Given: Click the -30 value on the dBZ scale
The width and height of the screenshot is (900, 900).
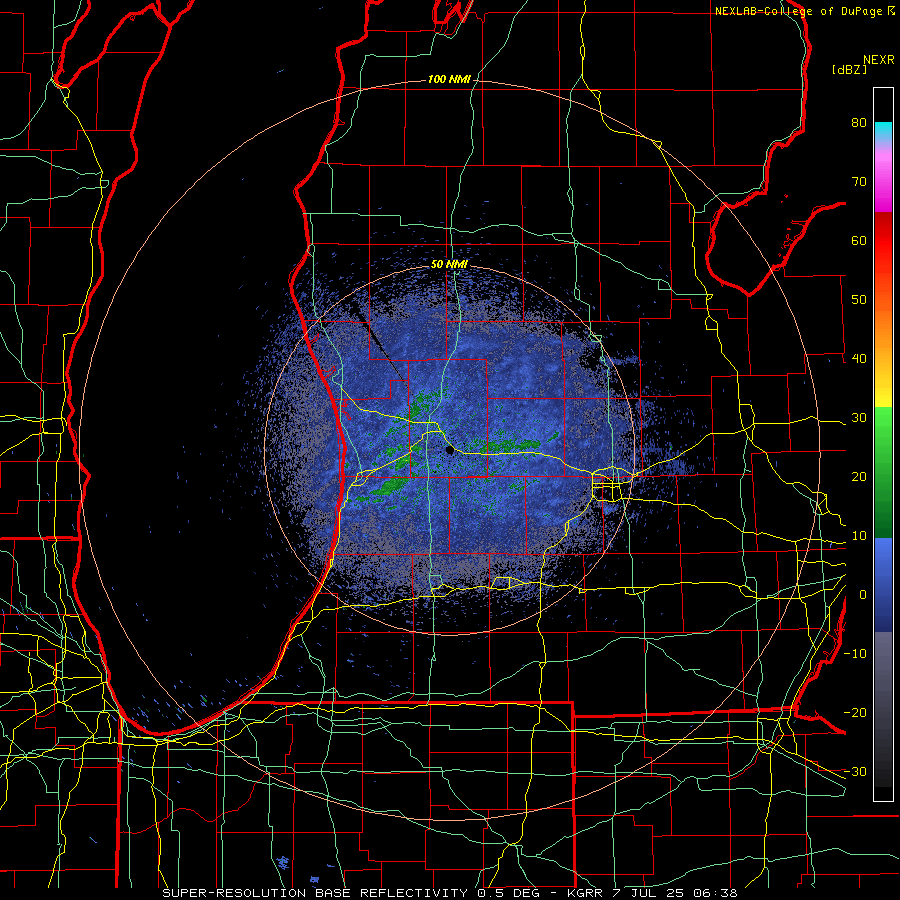Looking at the screenshot, I should [855, 771].
